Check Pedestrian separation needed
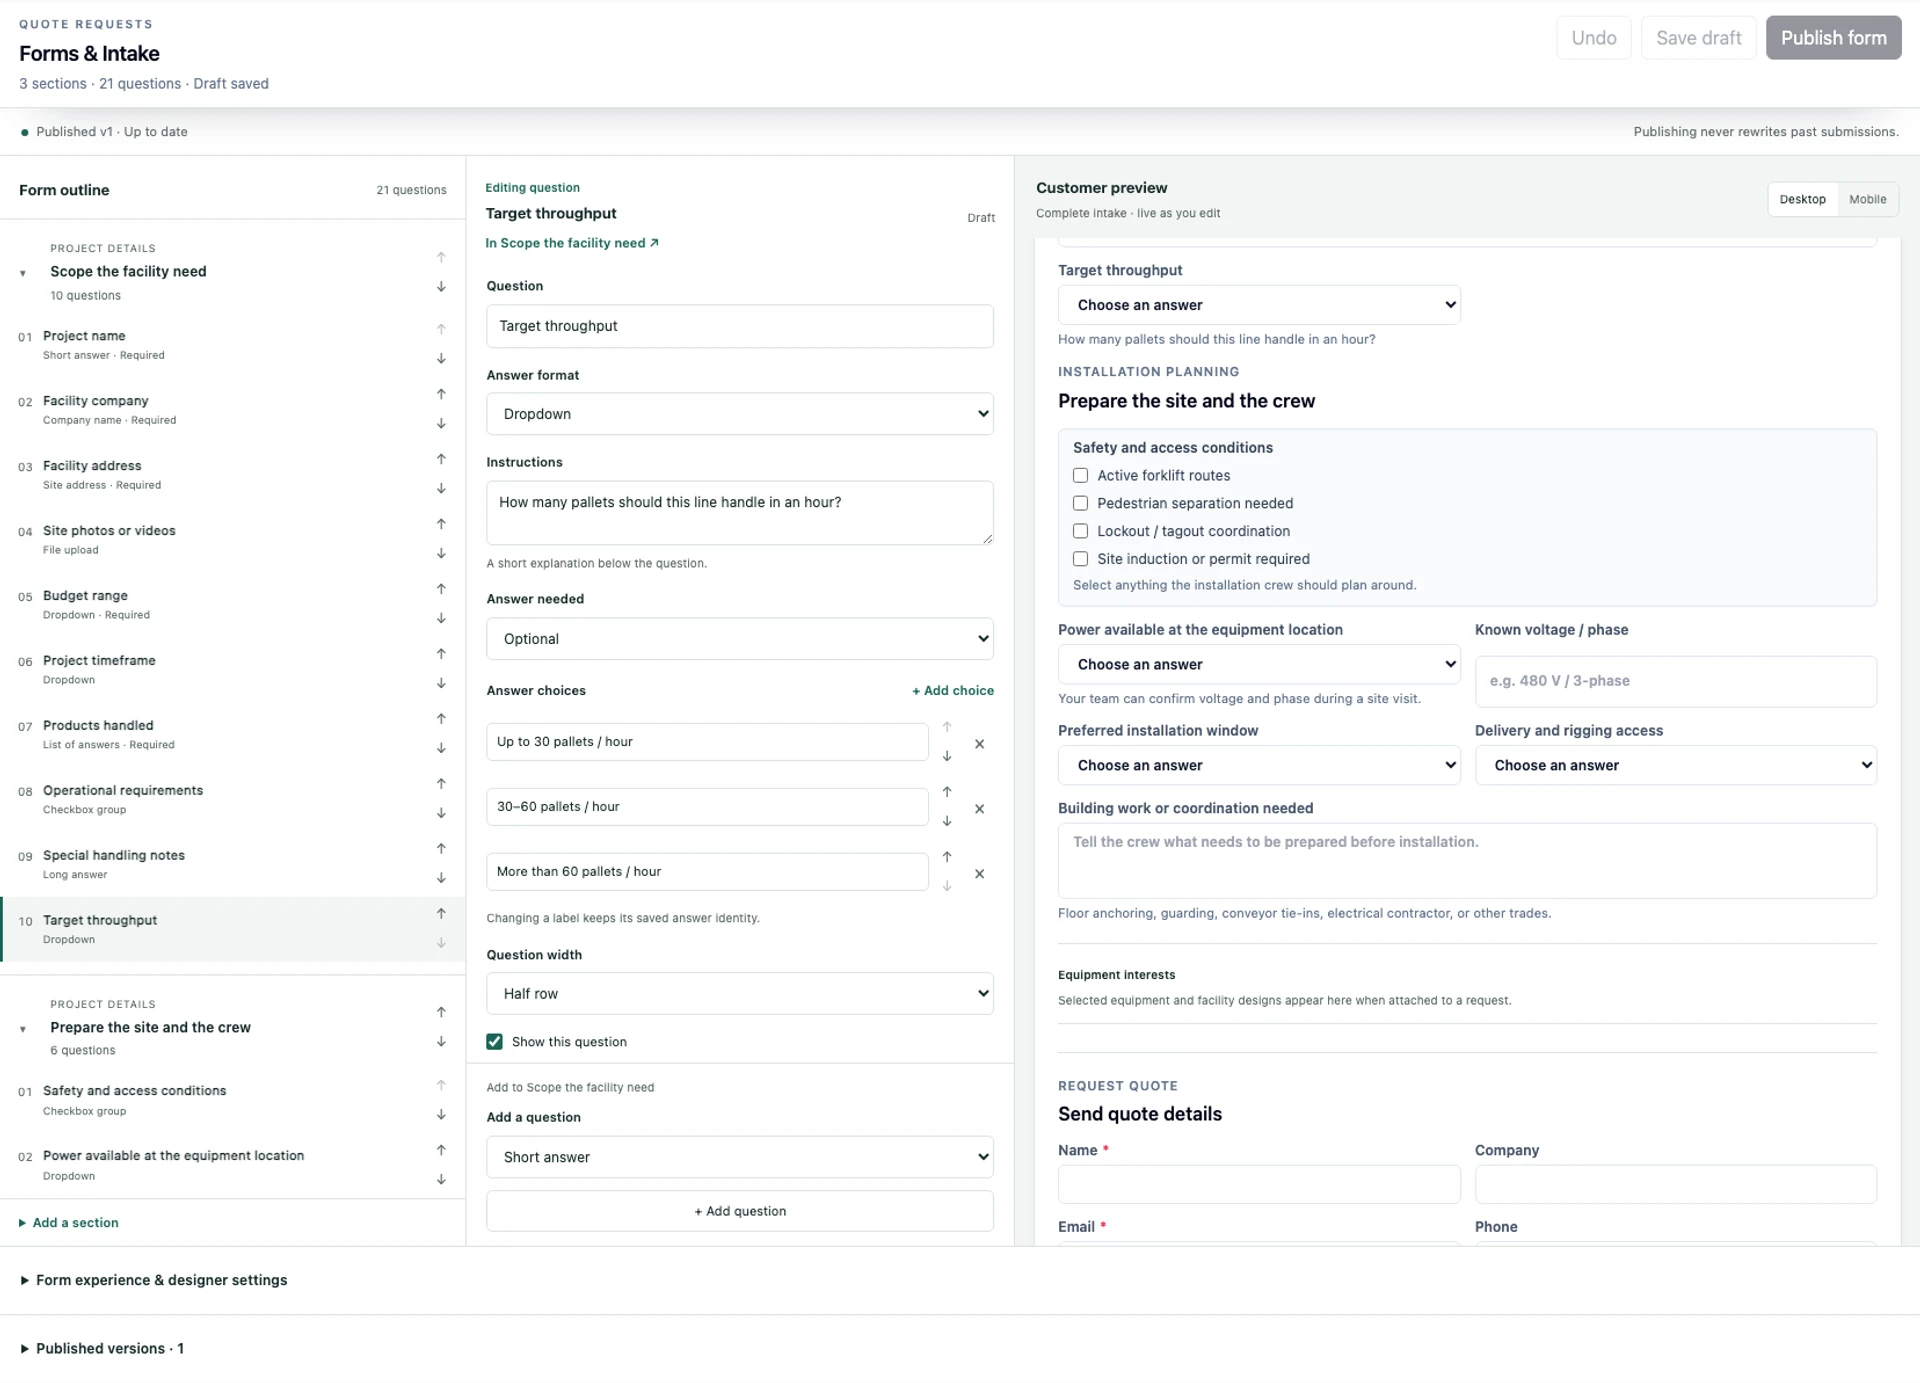 point(1081,504)
